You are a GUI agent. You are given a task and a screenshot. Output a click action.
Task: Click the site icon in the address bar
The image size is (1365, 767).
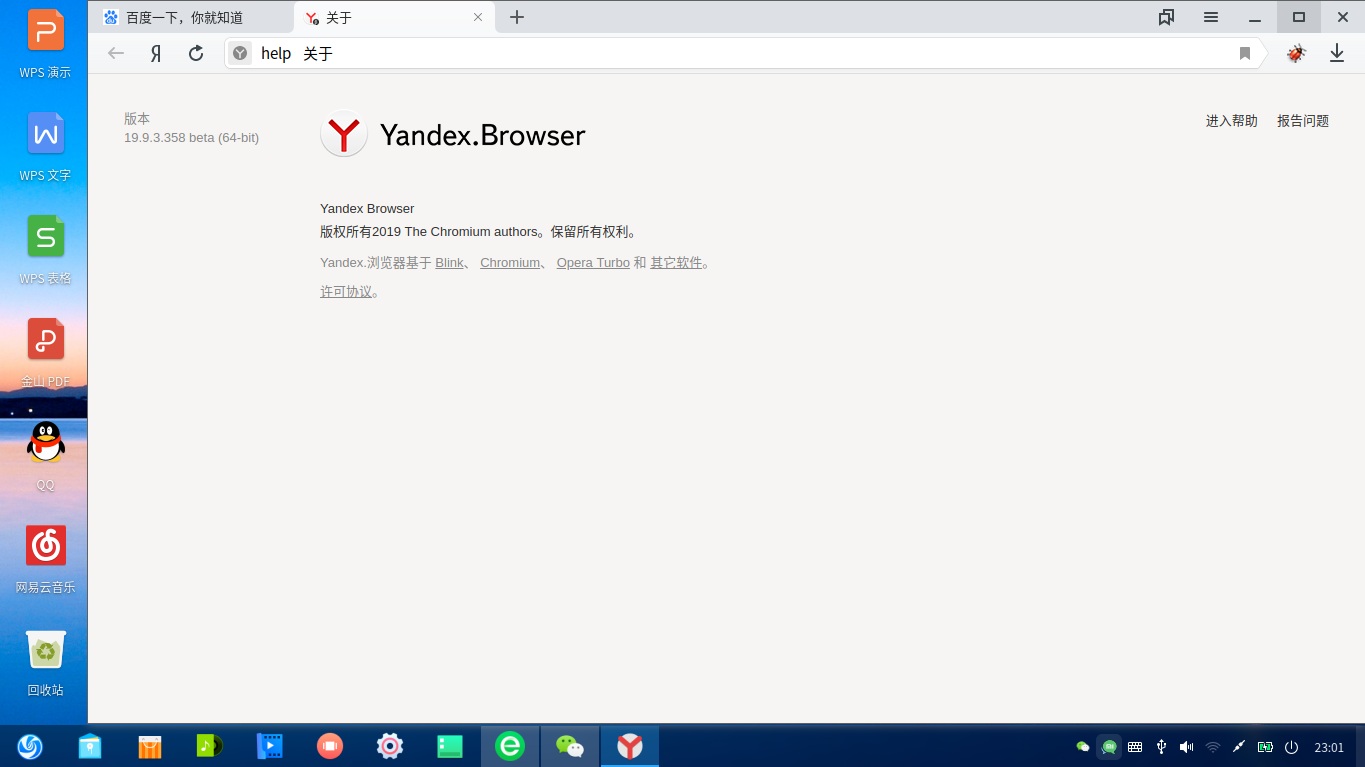point(240,53)
